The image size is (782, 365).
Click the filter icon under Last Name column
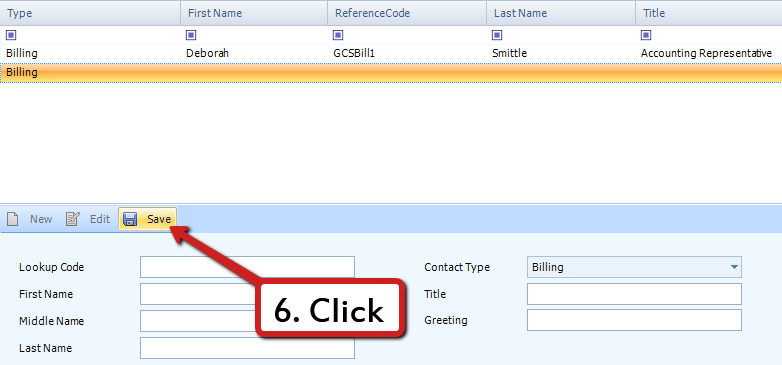(497, 35)
